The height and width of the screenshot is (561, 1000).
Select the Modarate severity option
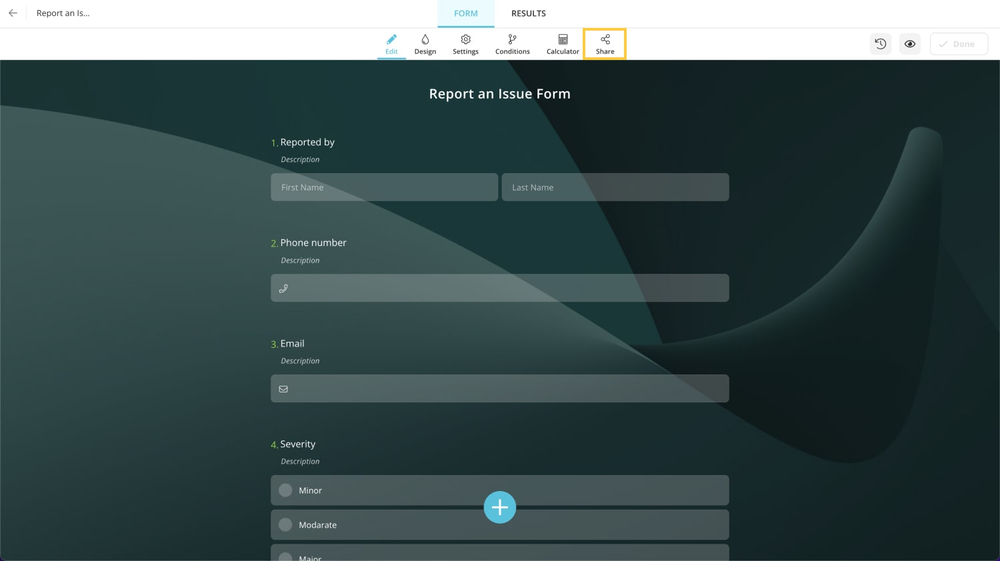286,525
